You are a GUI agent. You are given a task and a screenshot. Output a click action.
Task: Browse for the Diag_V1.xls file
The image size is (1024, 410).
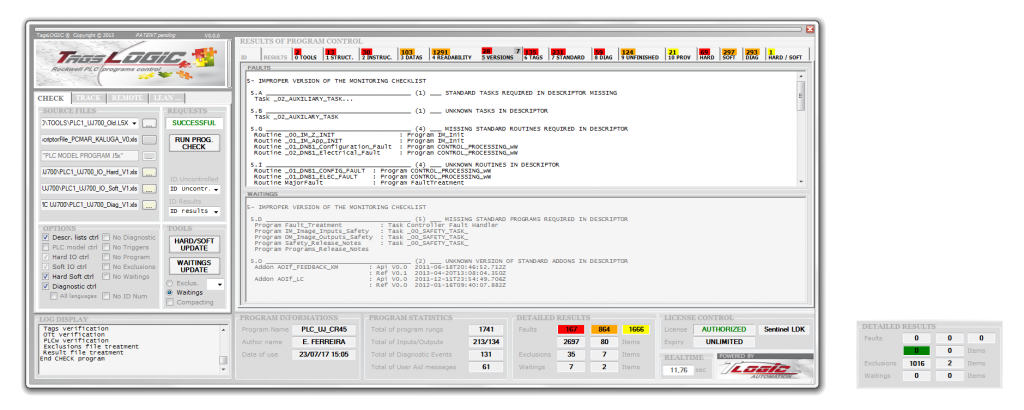point(150,205)
